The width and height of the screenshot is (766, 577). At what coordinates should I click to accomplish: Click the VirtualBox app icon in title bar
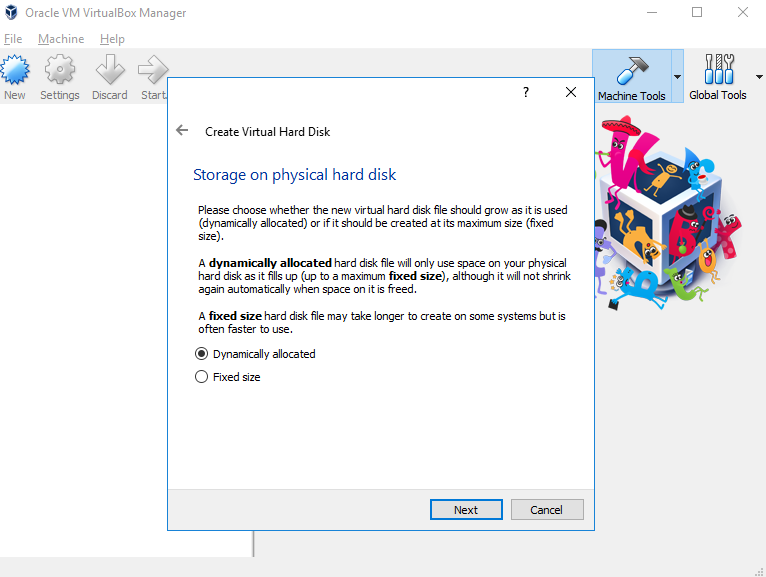point(11,12)
